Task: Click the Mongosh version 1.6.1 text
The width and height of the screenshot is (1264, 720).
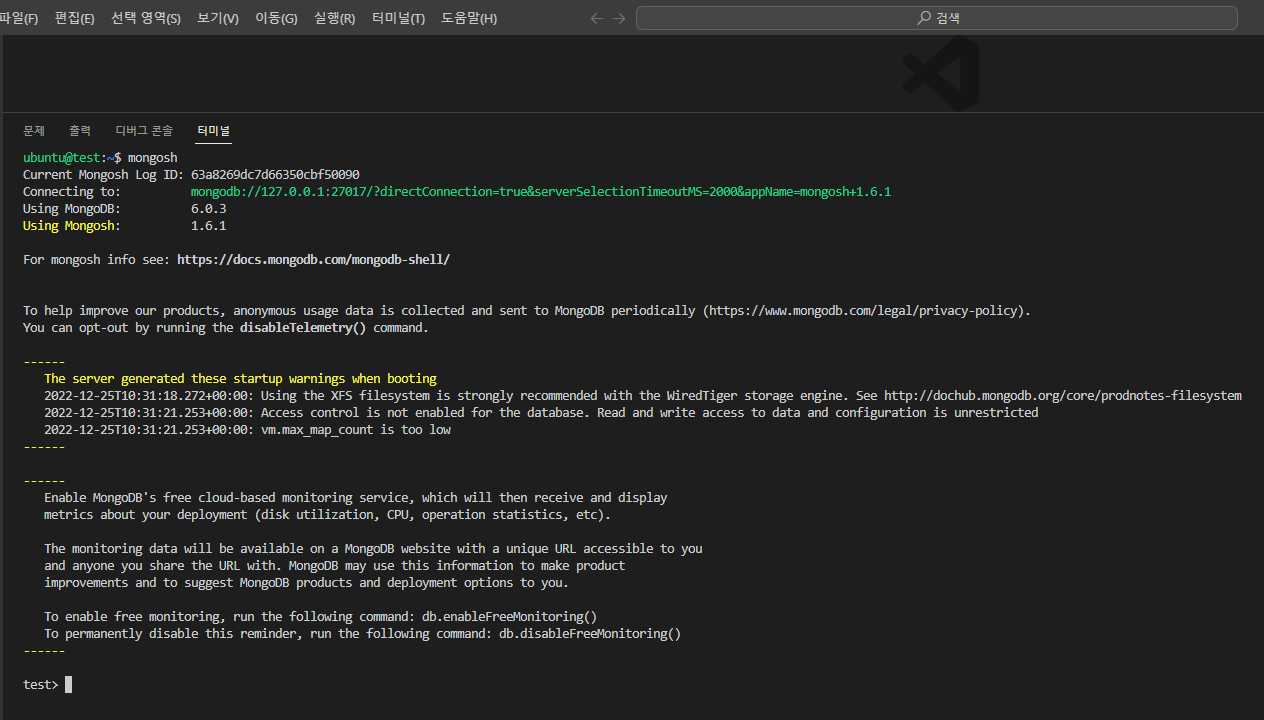Action: (209, 225)
